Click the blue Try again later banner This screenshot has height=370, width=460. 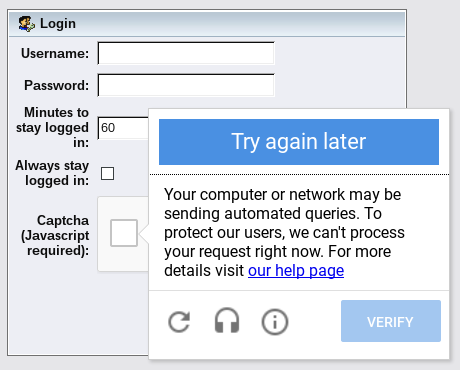point(299,142)
